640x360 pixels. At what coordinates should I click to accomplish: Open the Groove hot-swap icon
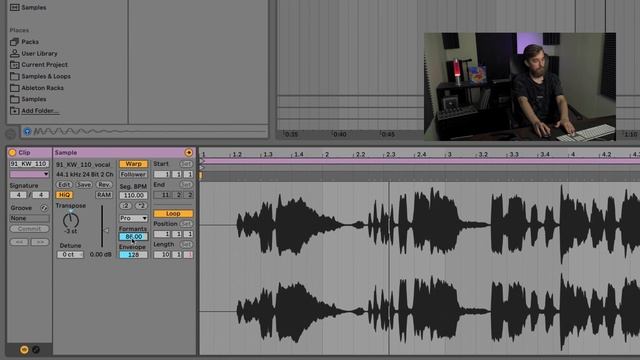coord(44,208)
